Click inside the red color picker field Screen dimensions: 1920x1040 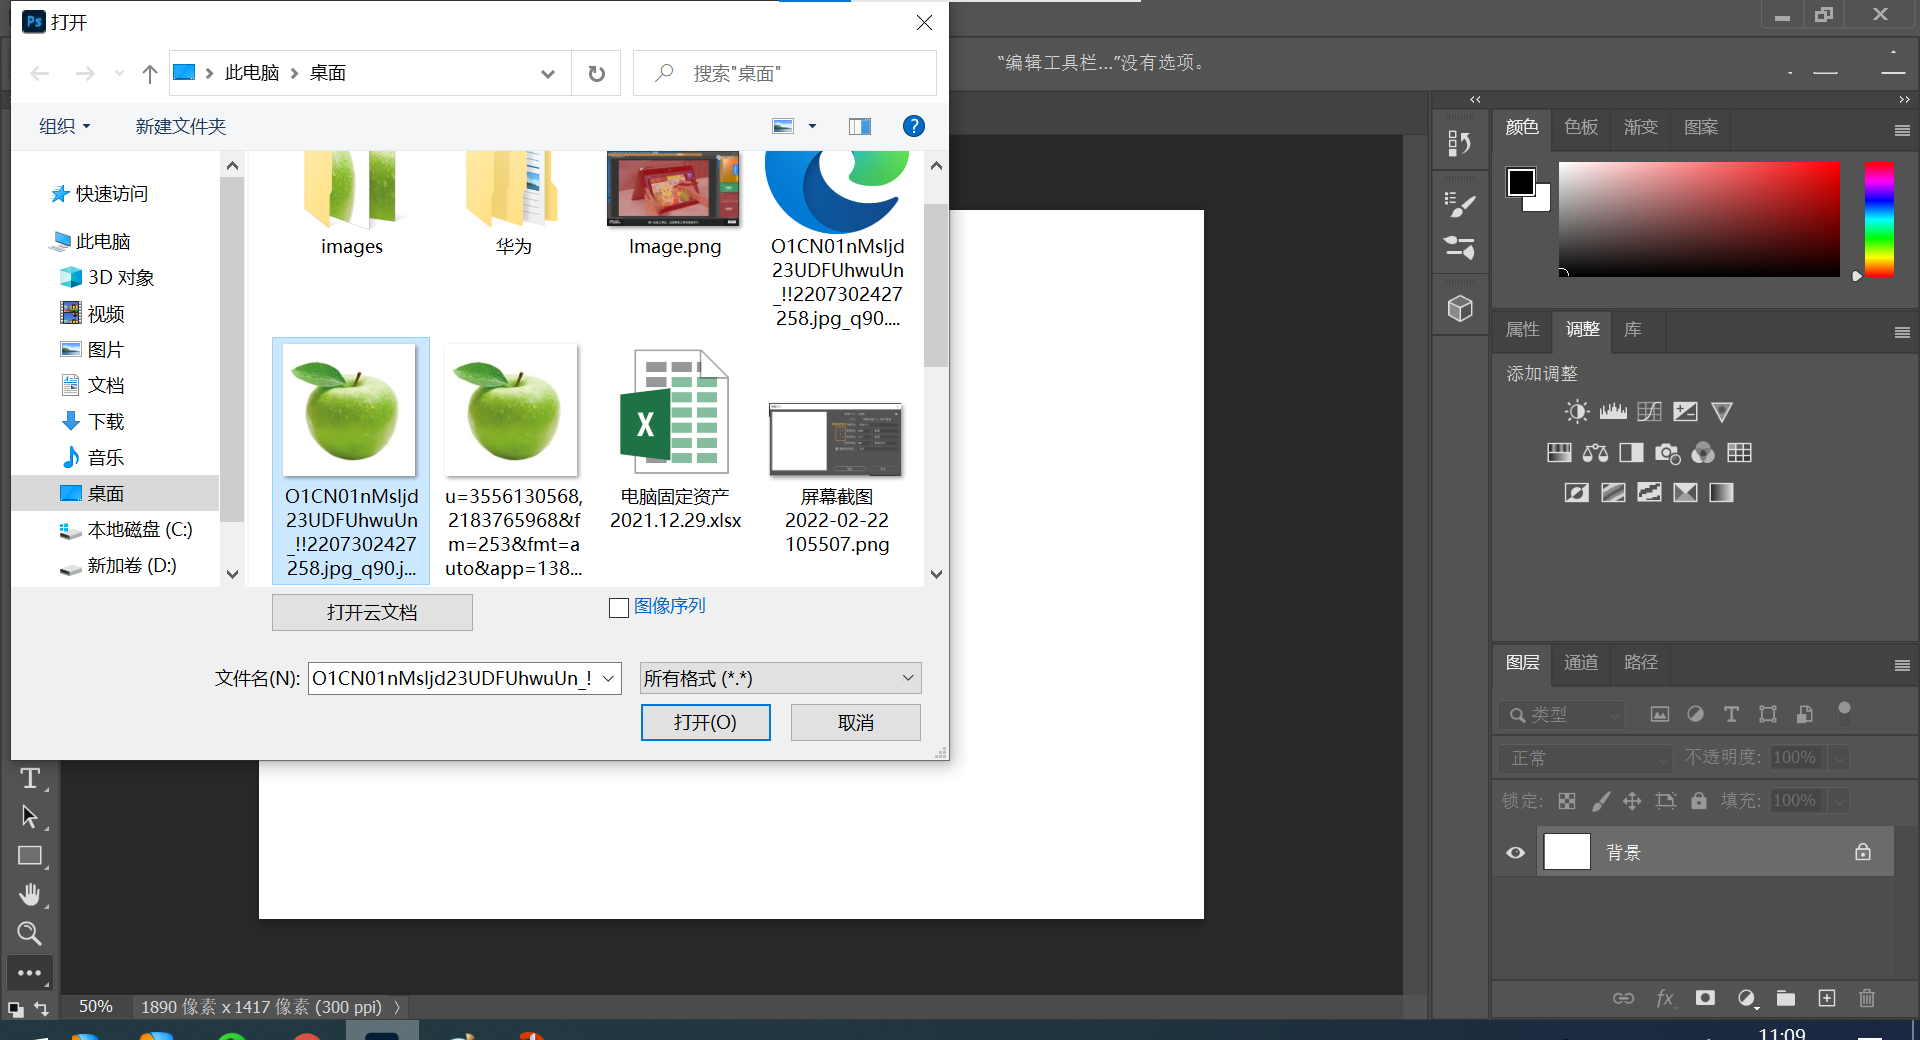[x=1699, y=219]
